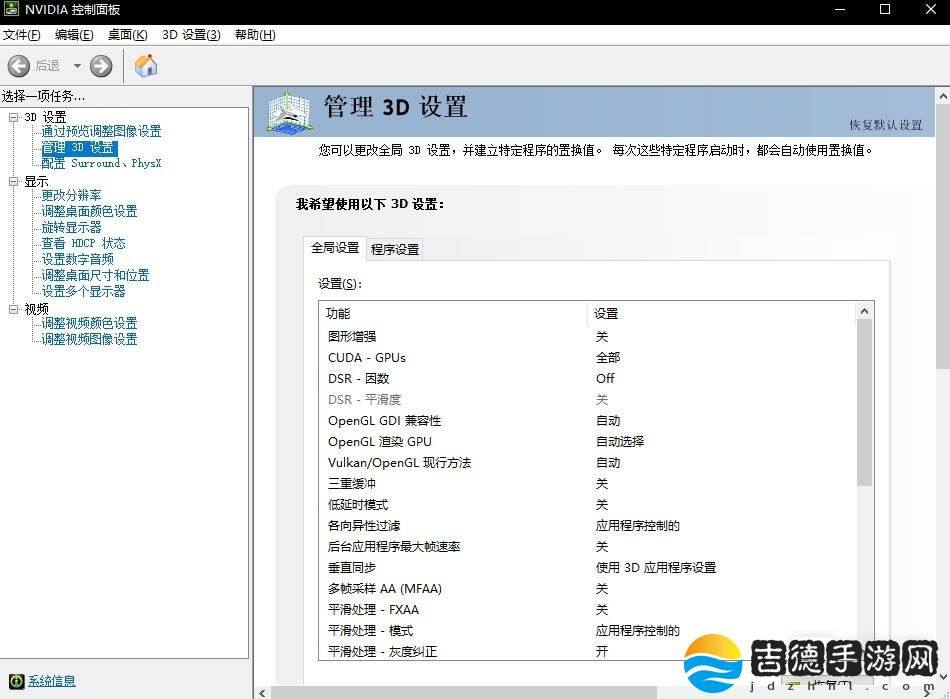Switch to the 程序设置 tab
Screen dimensions: 950x699
395,249
